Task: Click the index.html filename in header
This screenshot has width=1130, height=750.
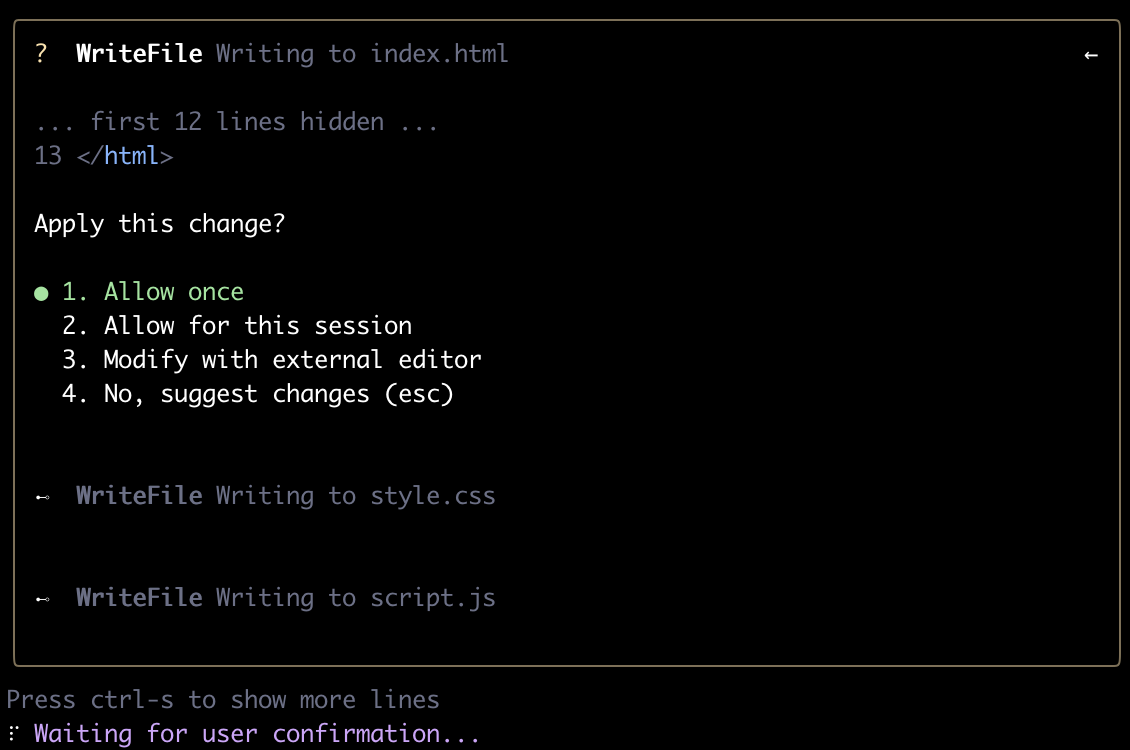Action: (439, 53)
